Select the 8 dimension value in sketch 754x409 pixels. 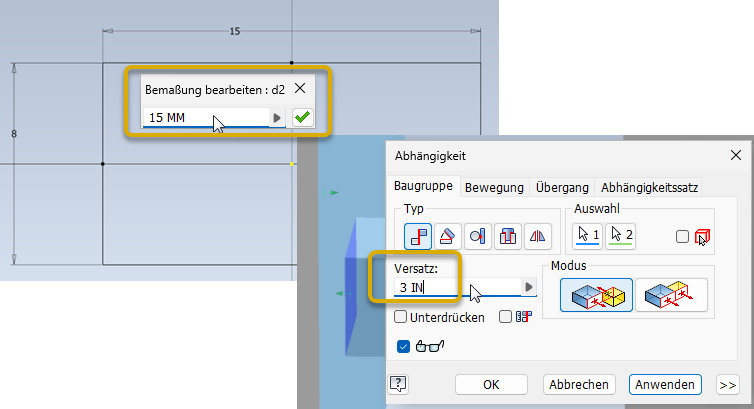[x=14, y=134]
